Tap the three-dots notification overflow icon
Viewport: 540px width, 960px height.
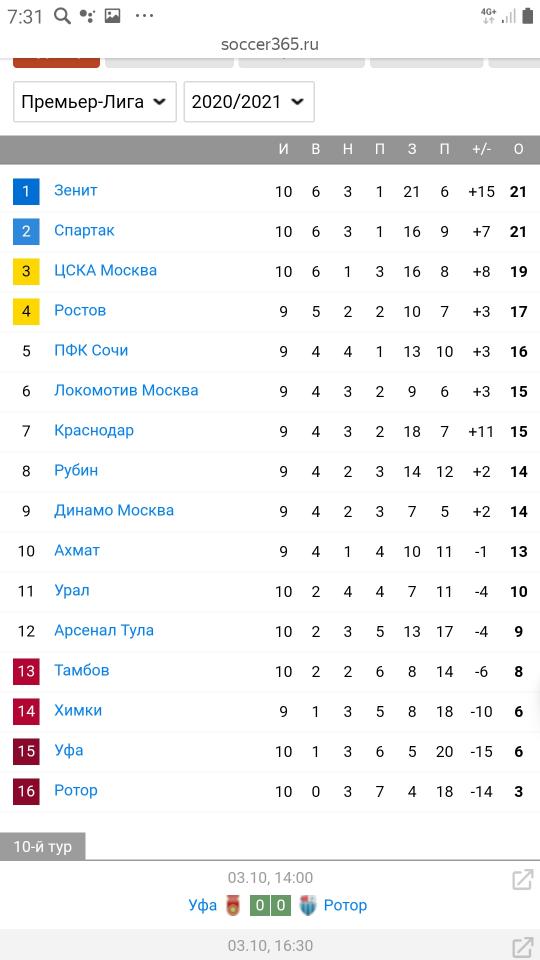[x=144, y=16]
